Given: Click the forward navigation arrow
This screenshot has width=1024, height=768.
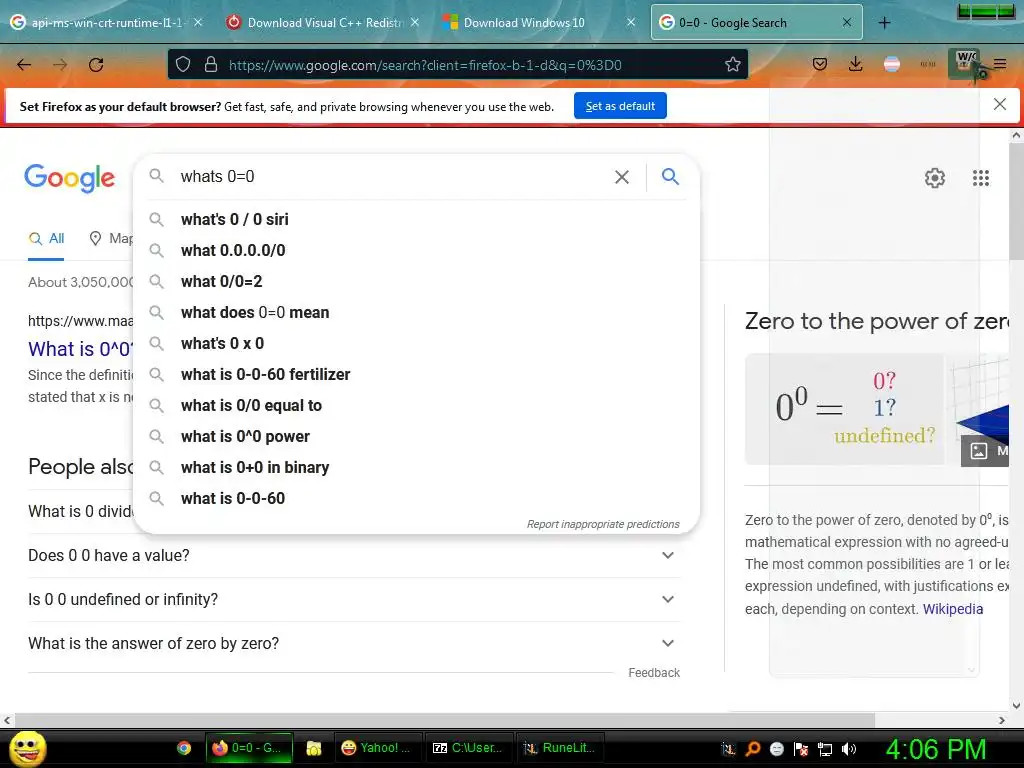Looking at the screenshot, I should (60, 65).
